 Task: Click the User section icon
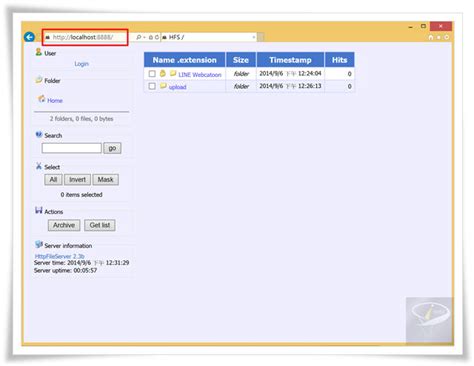(39, 52)
